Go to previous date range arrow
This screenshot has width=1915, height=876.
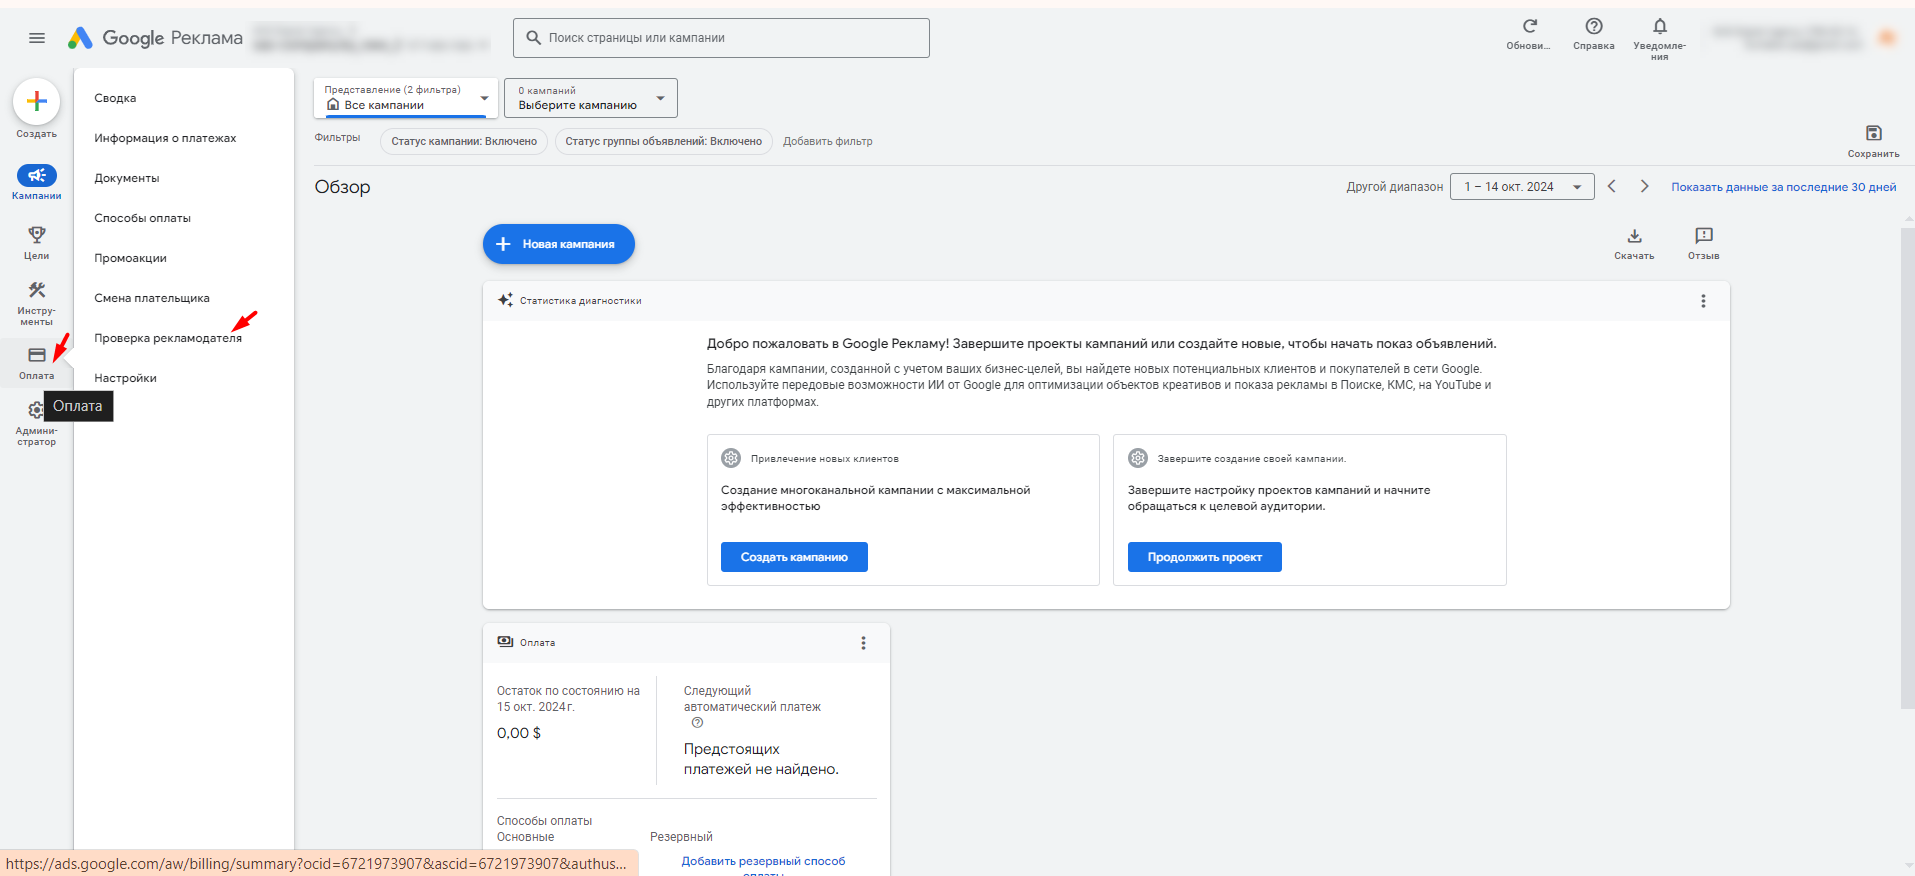tap(1612, 187)
